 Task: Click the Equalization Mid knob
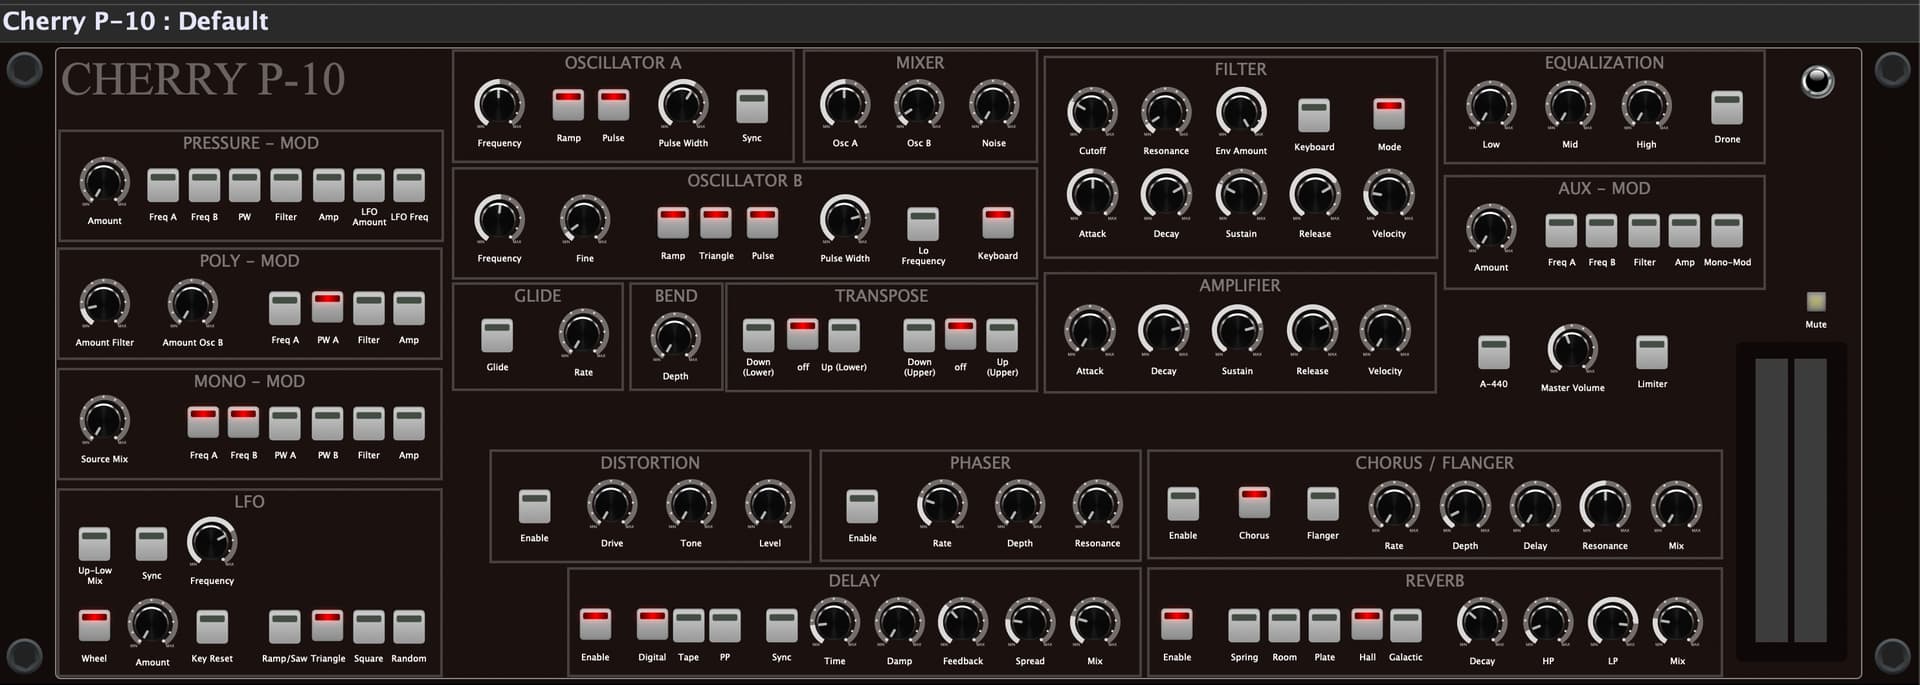1570,105
